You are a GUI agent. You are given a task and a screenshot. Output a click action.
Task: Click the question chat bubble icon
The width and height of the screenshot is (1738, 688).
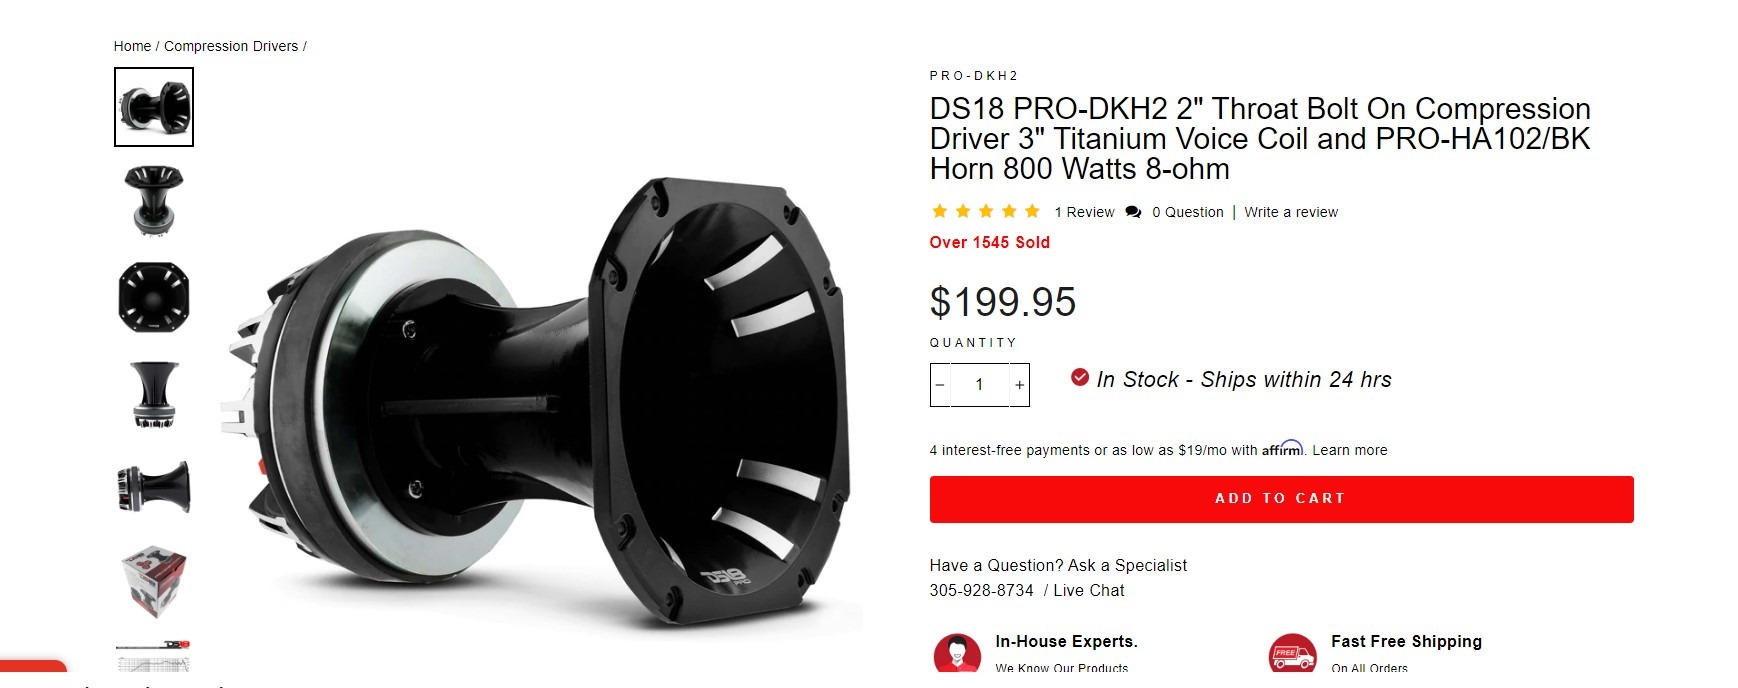click(x=1133, y=212)
